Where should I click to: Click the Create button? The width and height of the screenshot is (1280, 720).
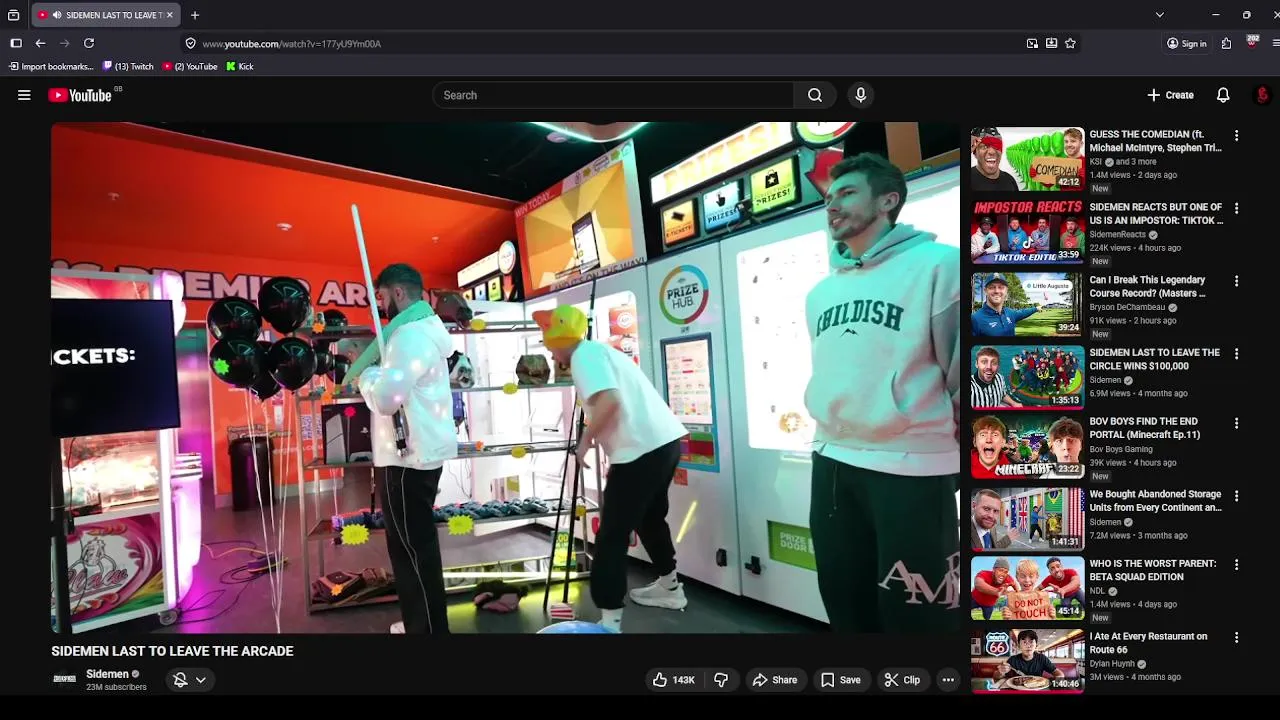pos(1170,95)
